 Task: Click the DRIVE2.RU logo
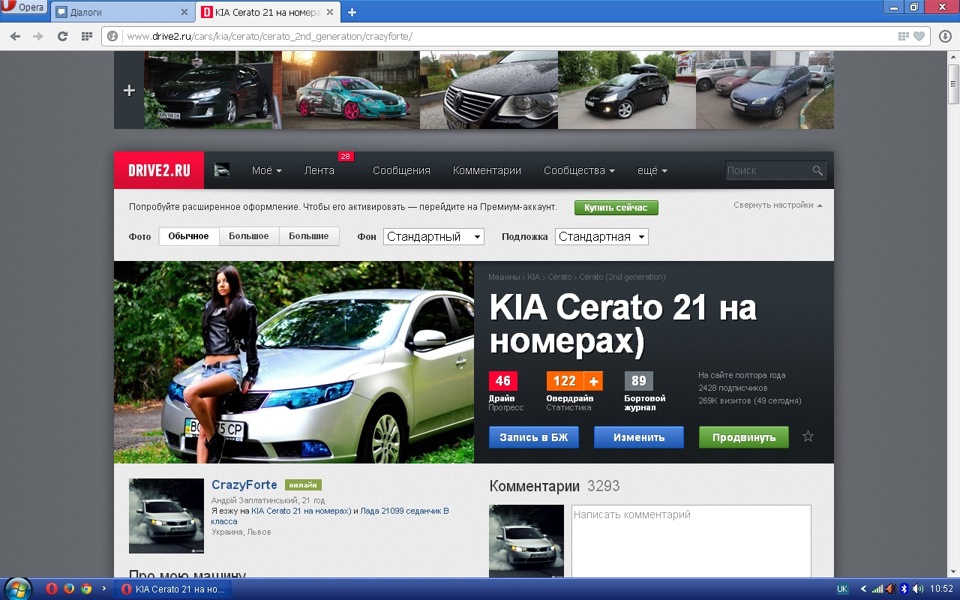(x=159, y=170)
